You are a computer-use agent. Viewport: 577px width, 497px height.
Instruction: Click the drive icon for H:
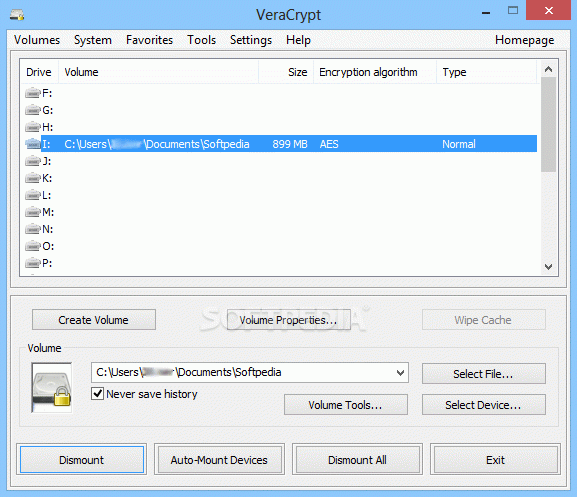click(32, 127)
